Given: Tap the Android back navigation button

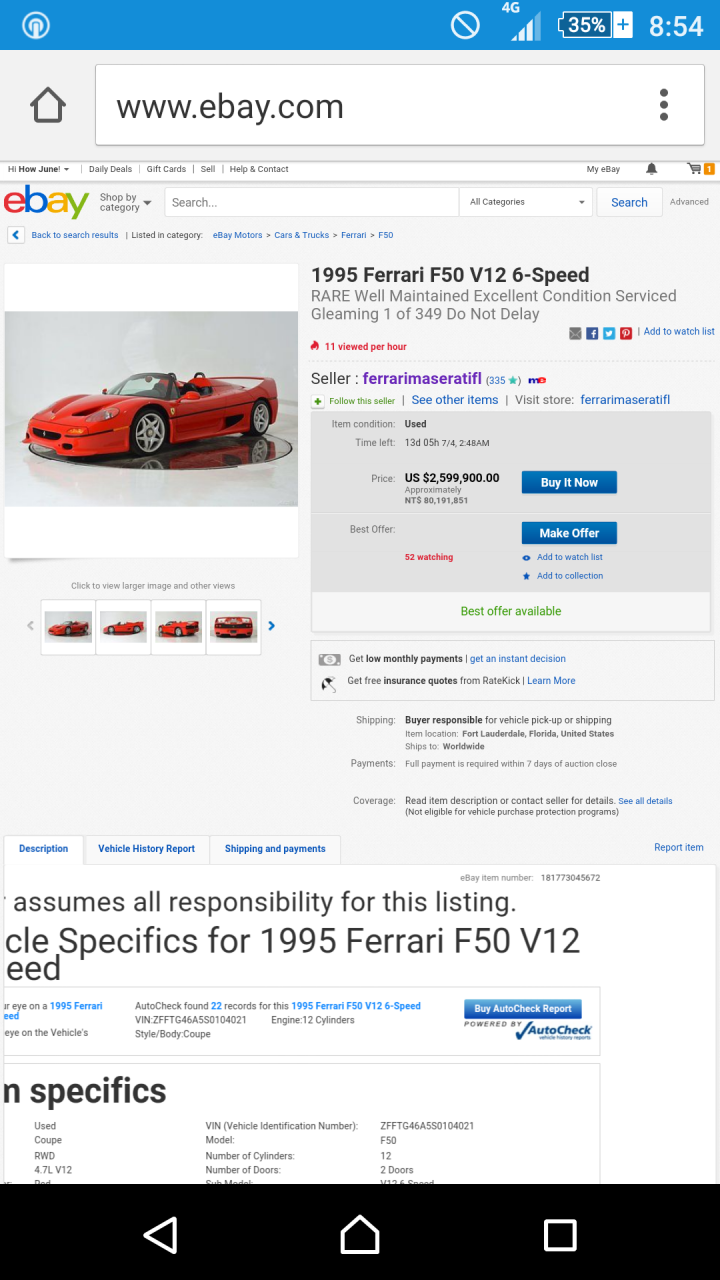Looking at the screenshot, I should point(160,1235).
